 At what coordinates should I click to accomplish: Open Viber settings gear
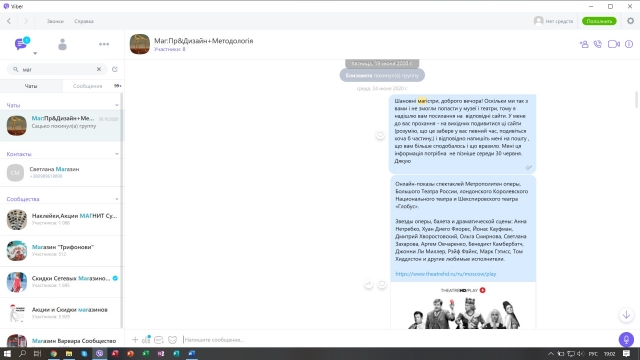click(x=631, y=21)
